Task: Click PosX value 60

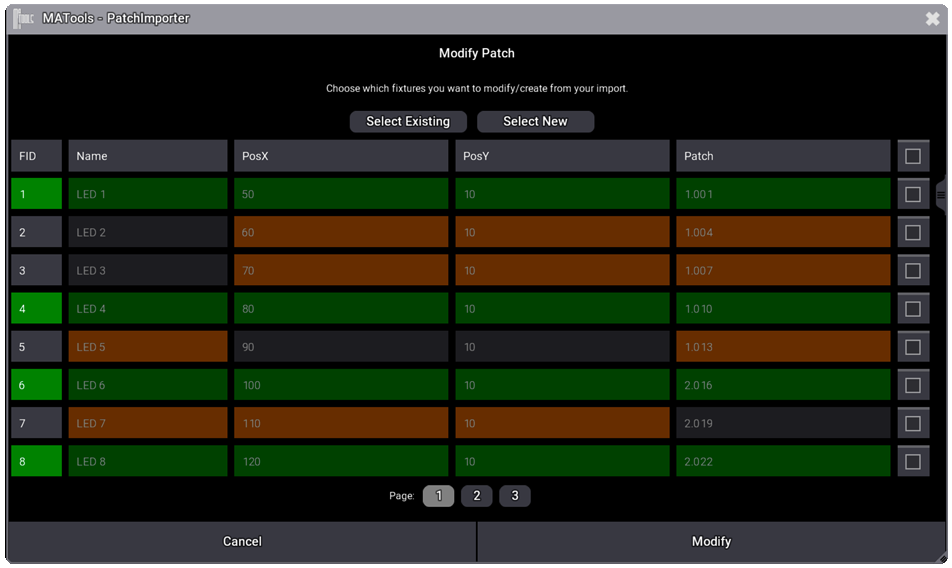Action: 341,232
